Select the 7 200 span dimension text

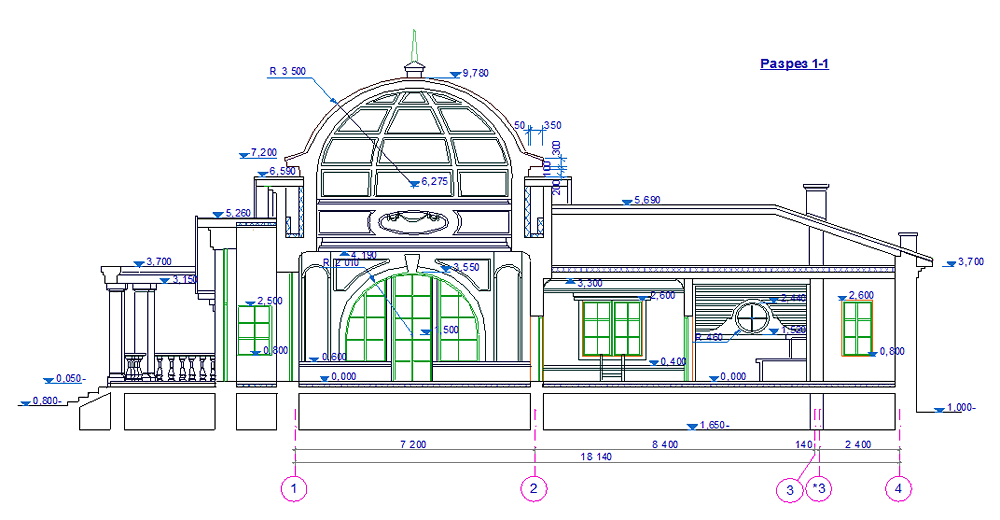(411, 442)
